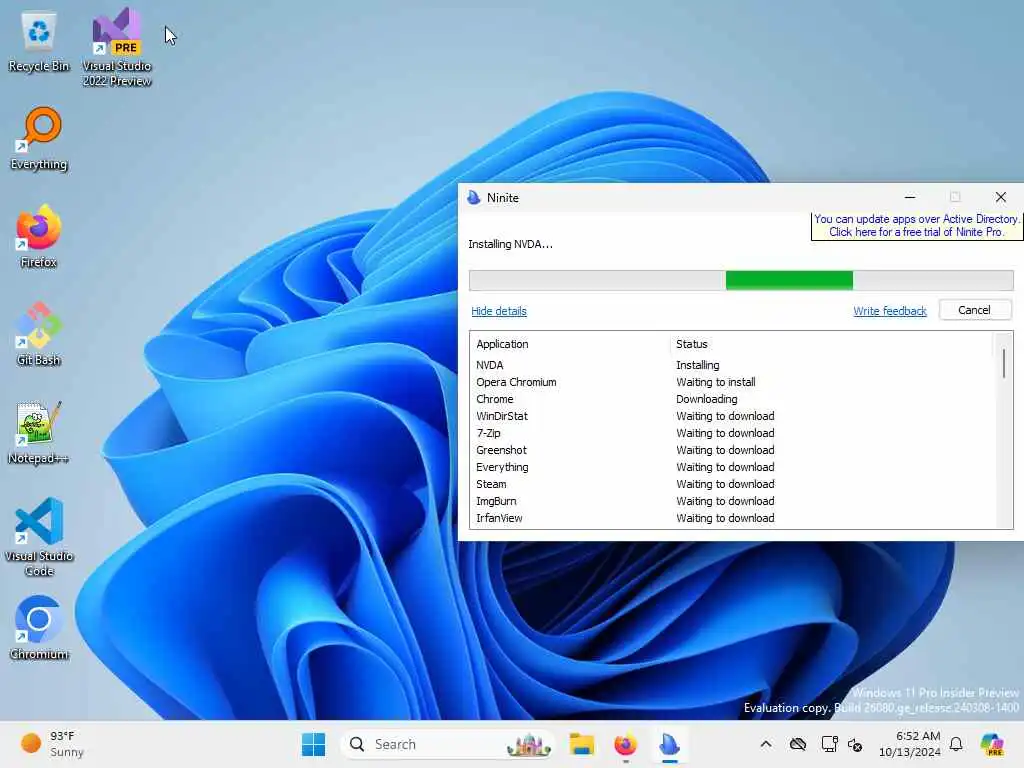
Task: Select the Everything row in Ninite list
Action: tap(733, 467)
